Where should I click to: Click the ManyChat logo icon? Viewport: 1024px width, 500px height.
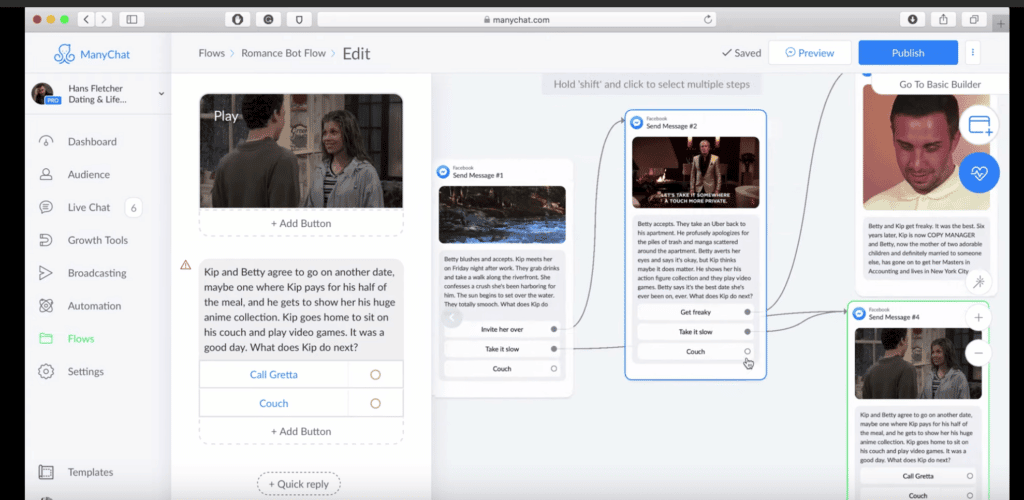click(x=65, y=54)
